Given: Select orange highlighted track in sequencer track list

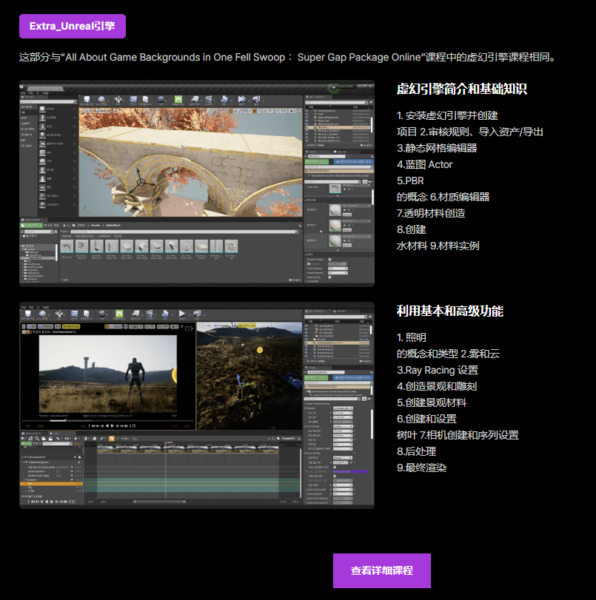Looking at the screenshot, I should (x=51, y=484).
